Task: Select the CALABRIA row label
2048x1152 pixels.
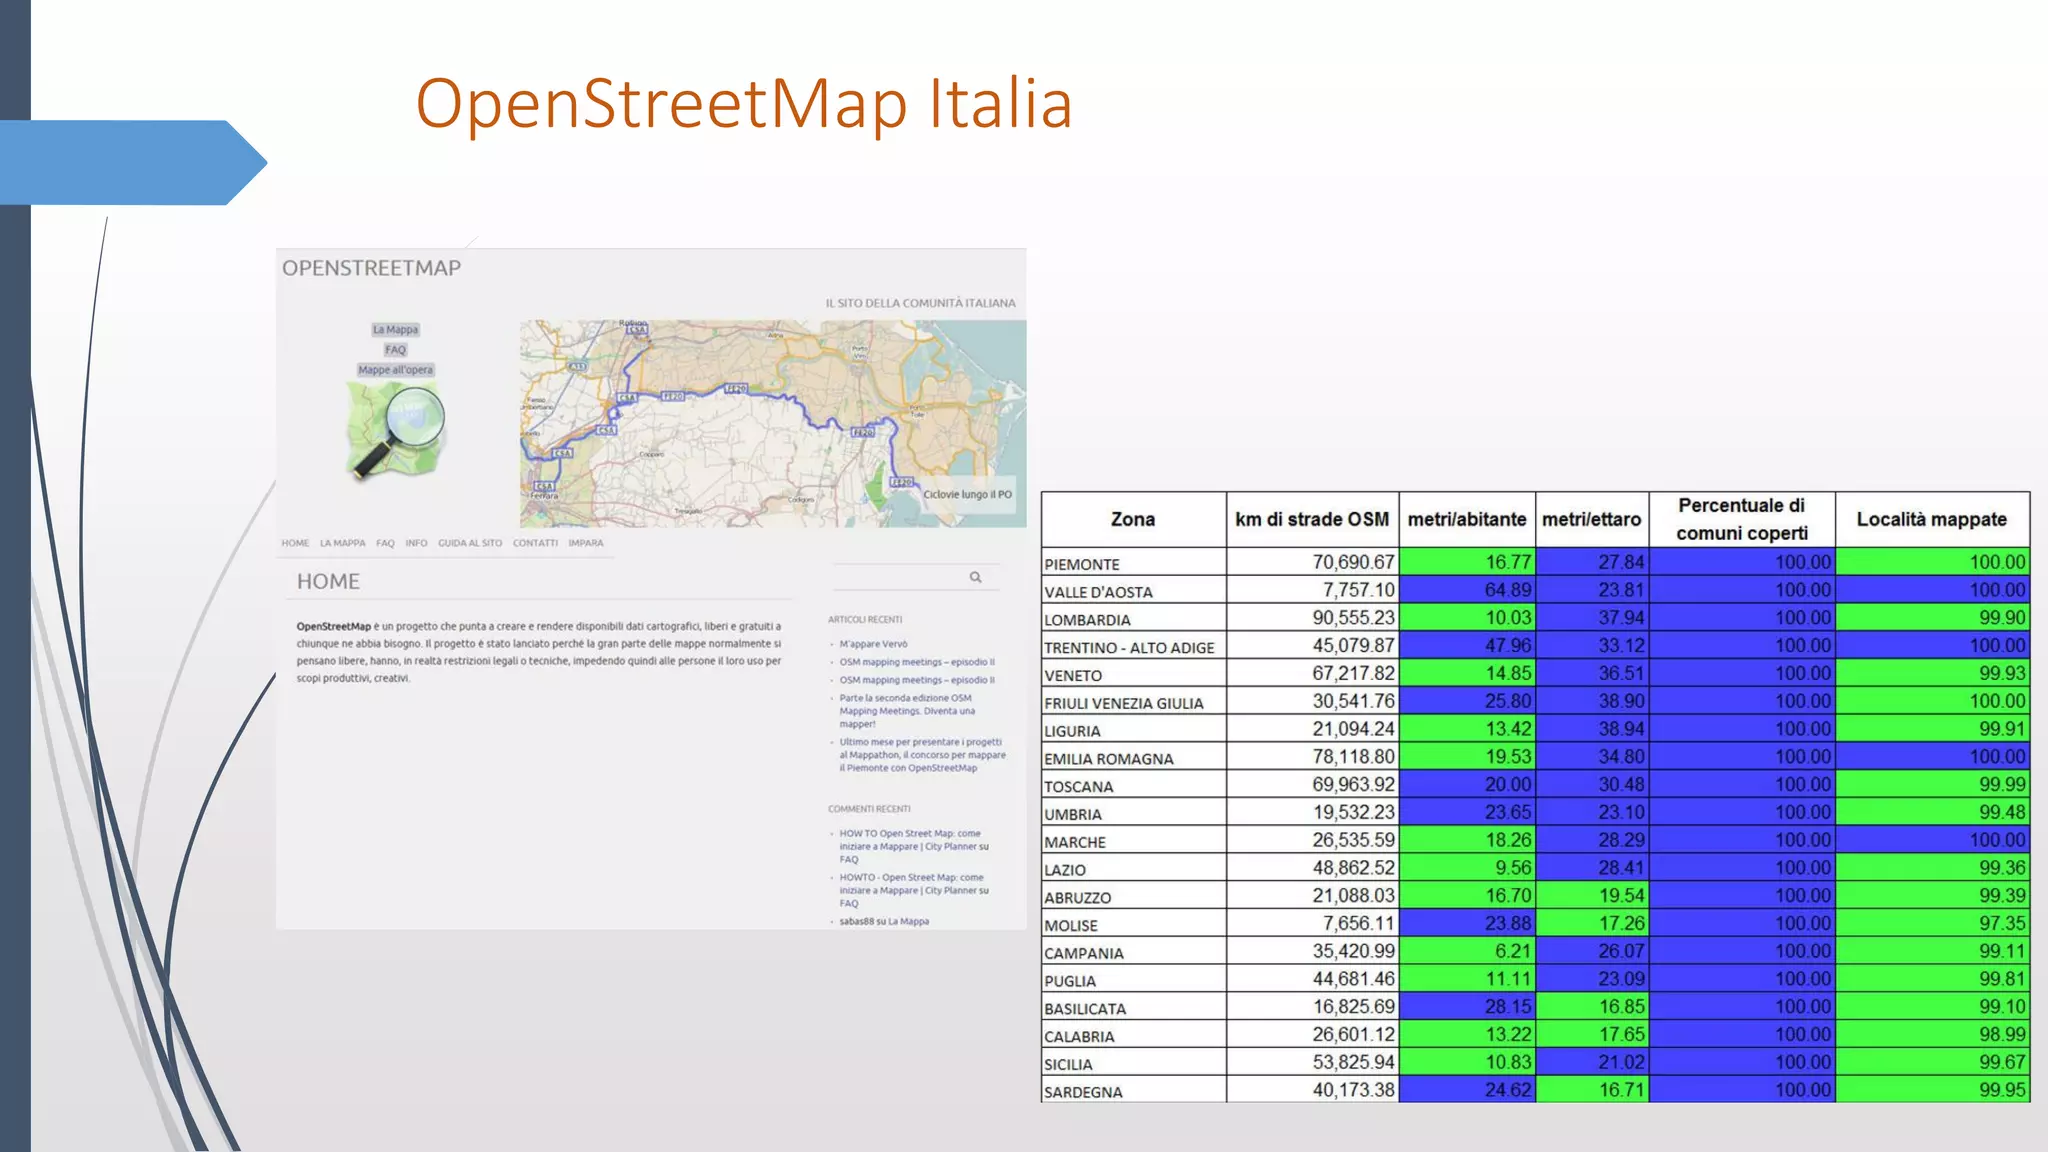Action: [1080, 1037]
